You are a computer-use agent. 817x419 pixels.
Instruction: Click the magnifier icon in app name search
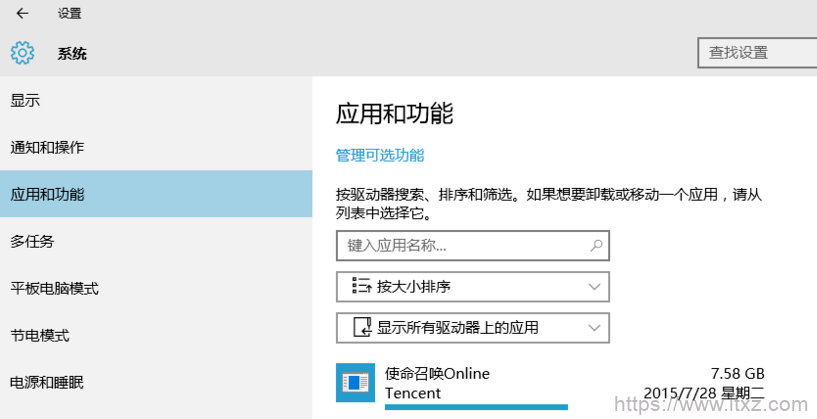click(x=596, y=245)
